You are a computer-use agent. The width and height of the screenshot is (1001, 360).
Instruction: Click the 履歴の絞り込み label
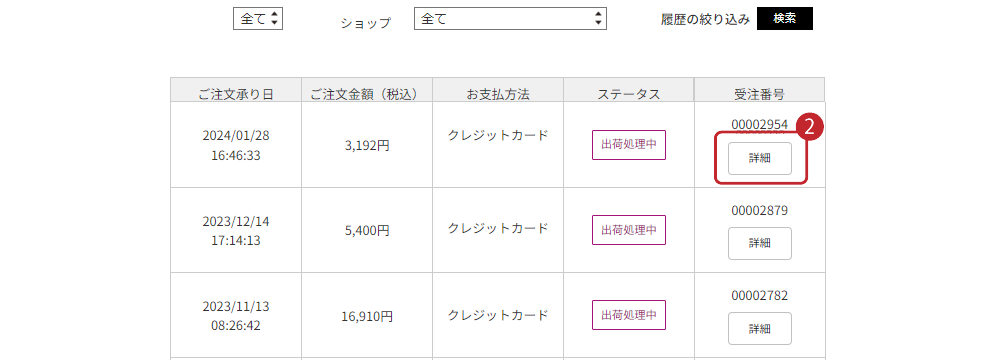pos(705,19)
